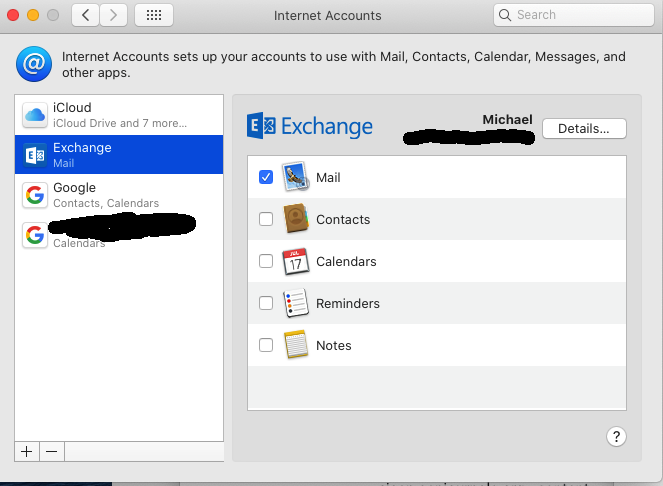Select the redacted Google Calendars account

click(x=119, y=235)
